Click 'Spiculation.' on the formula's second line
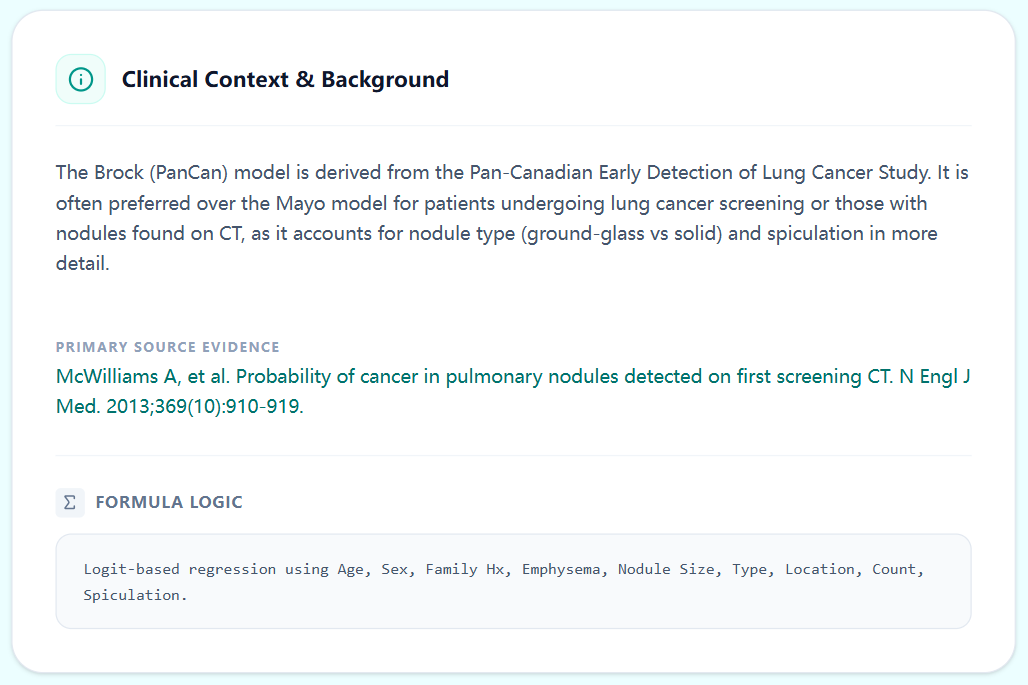Viewport: 1028px width, 685px height. [135, 595]
